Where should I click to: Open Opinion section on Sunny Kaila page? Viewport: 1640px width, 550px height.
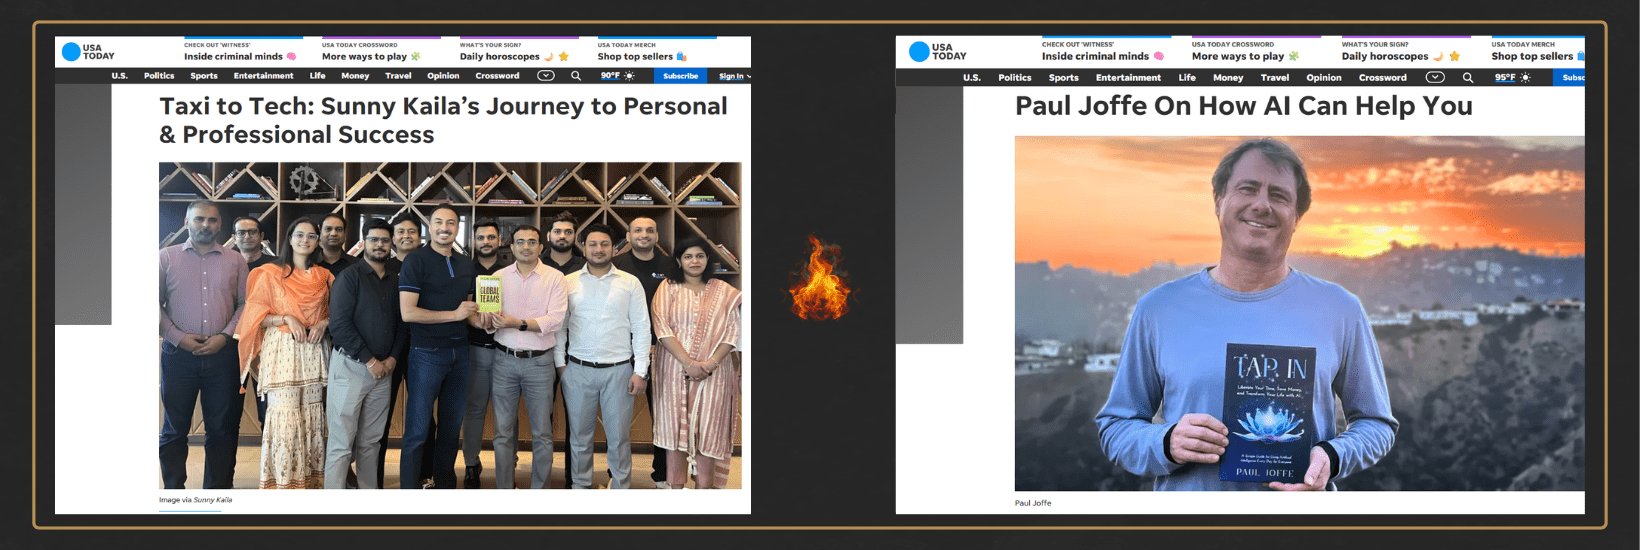[x=443, y=76]
